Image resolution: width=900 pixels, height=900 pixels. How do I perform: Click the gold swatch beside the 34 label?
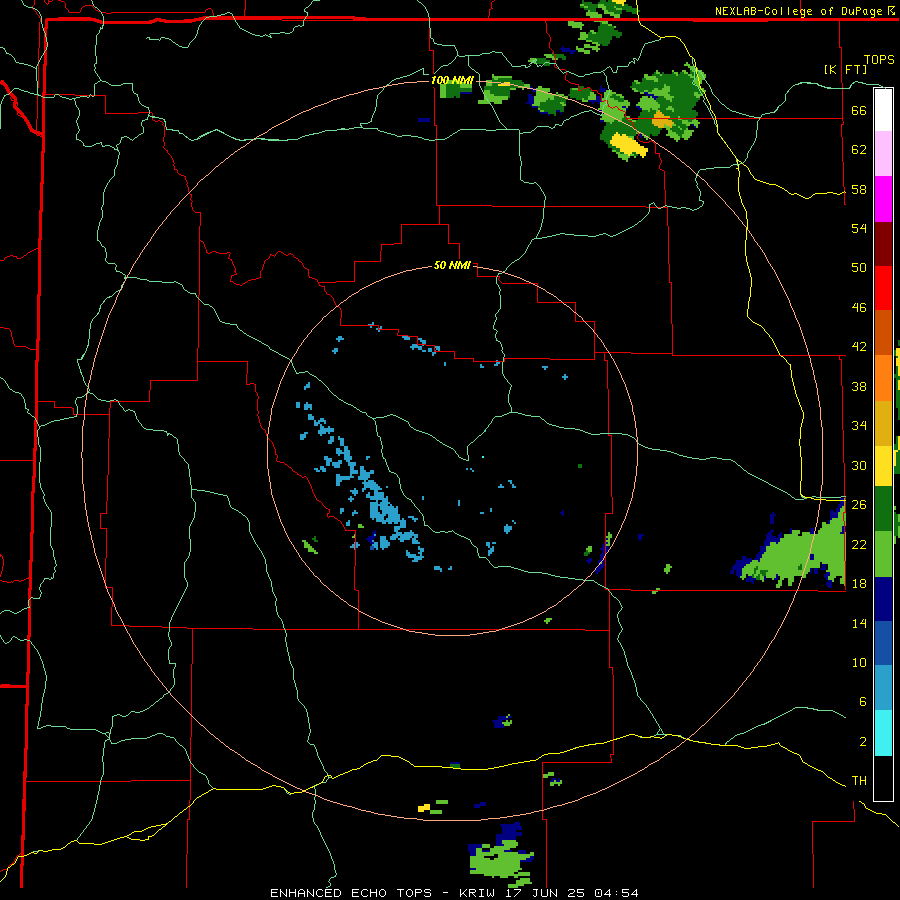click(x=883, y=423)
